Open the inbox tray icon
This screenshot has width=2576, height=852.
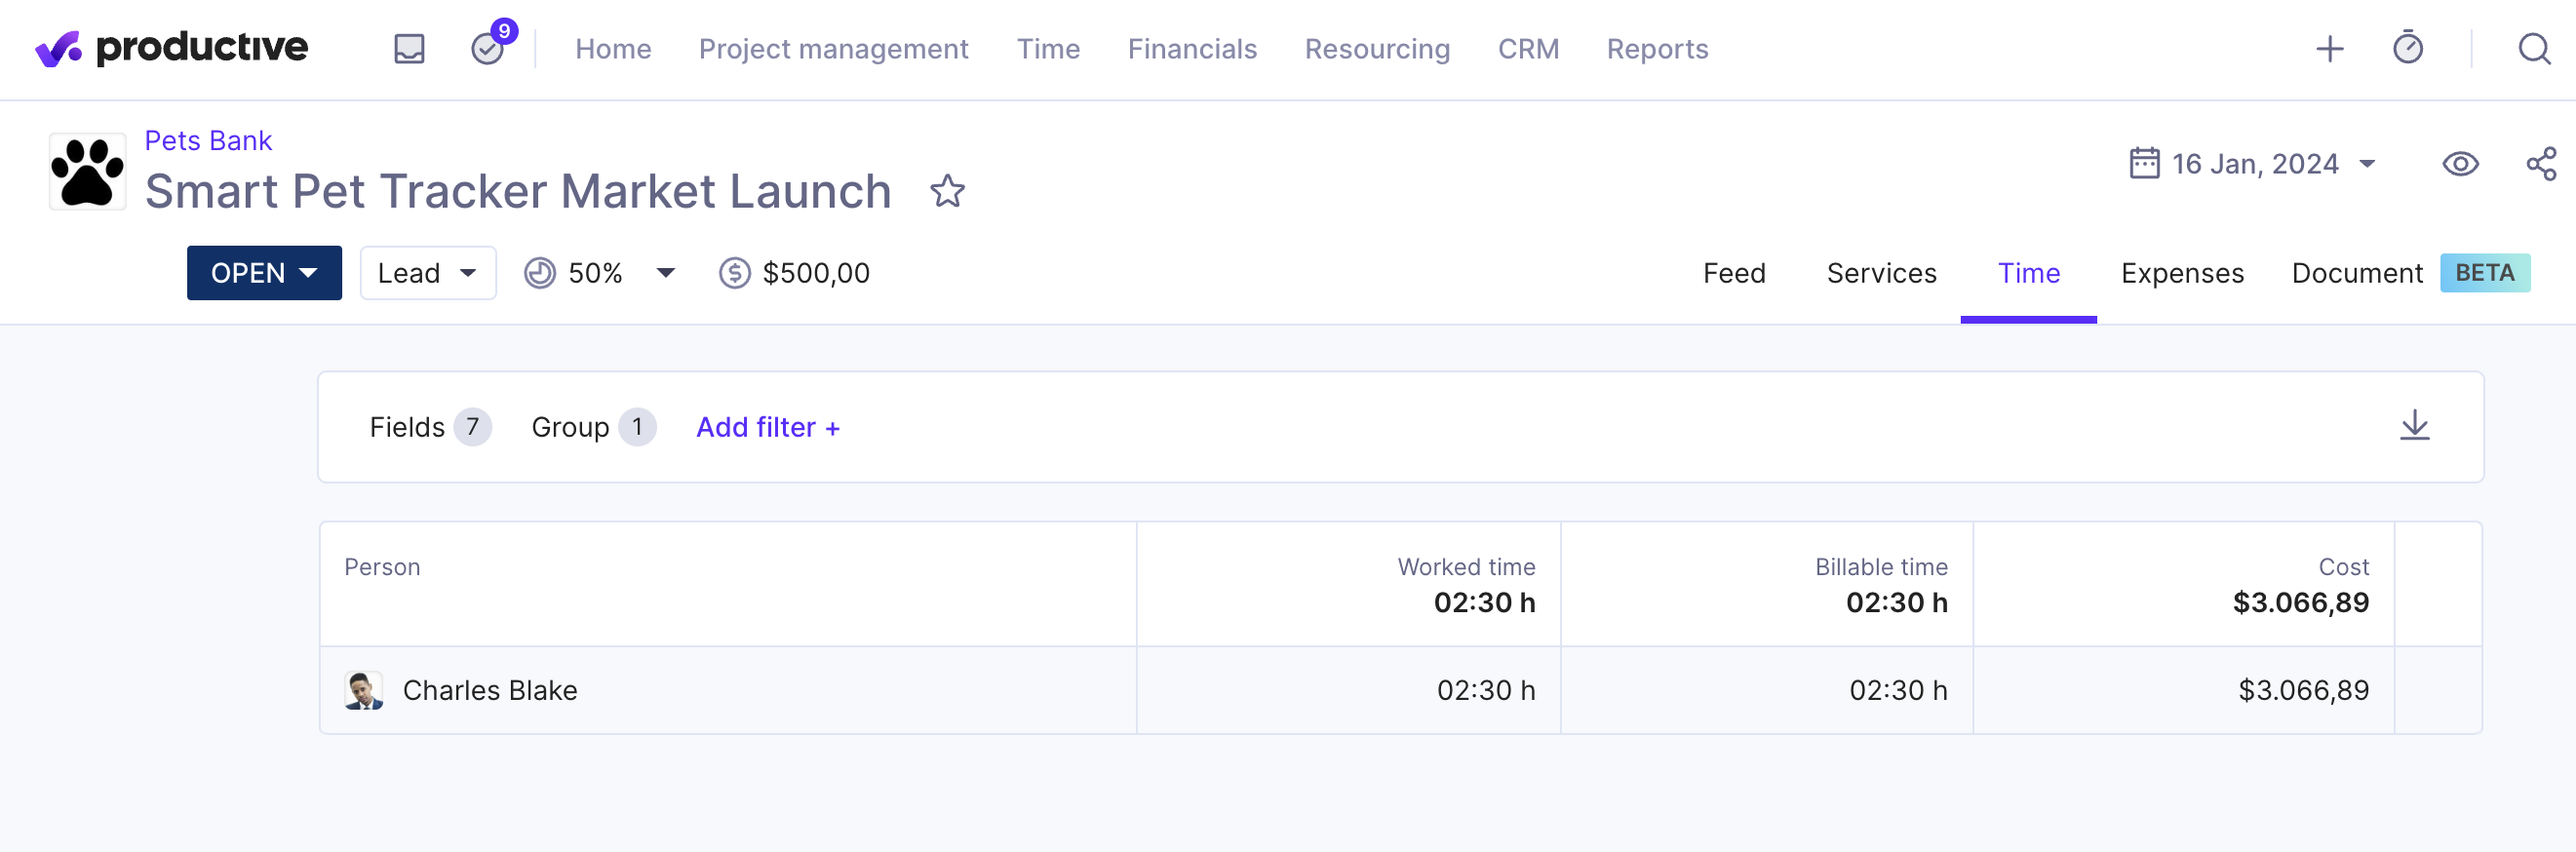(409, 49)
